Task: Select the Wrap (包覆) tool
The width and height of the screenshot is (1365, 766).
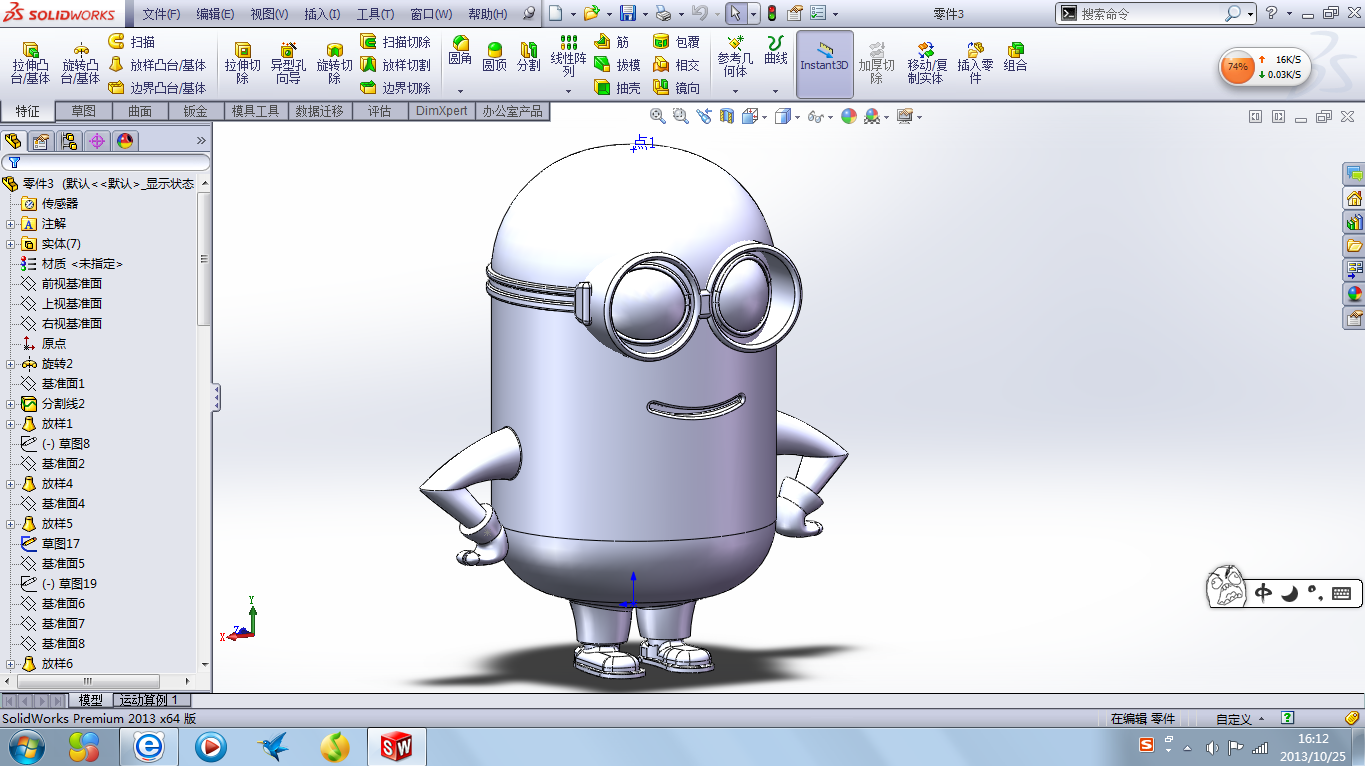Action: [x=676, y=42]
